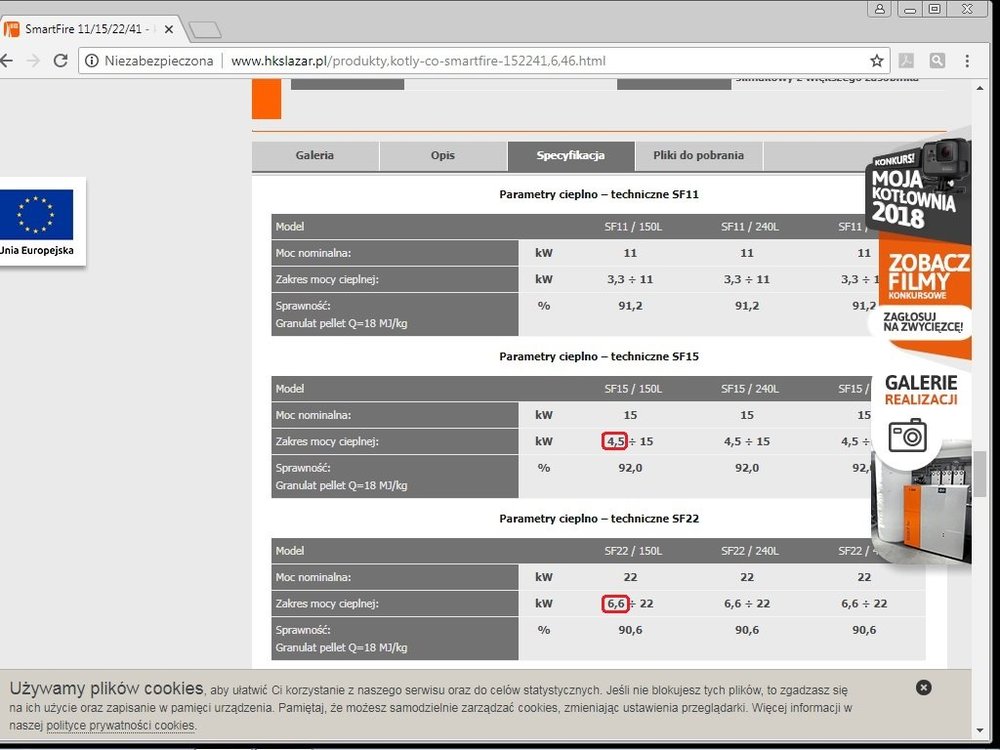Click the Zobacz Filmy konkursowe banner
This screenshot has width=1000, height=750.
point(926,273)
